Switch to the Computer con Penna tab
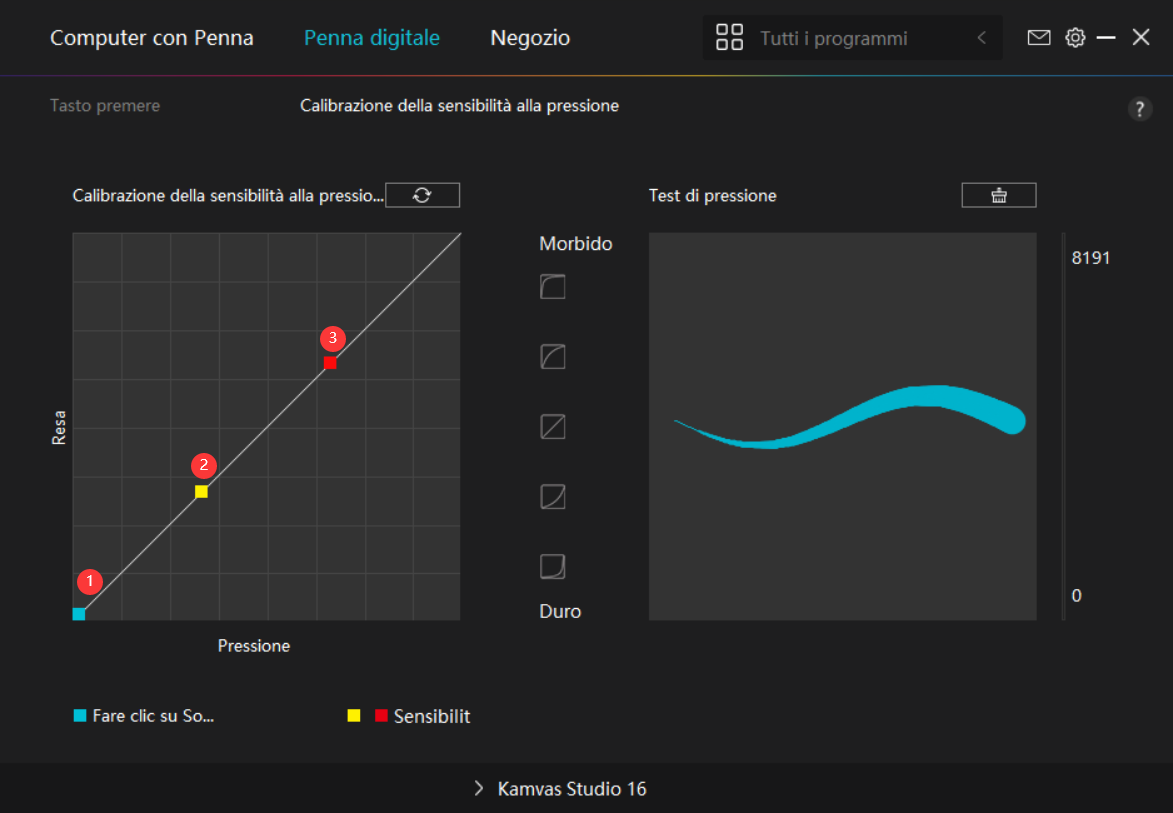1173x813 pixels. pyautogui.click(x=152, y=38)
